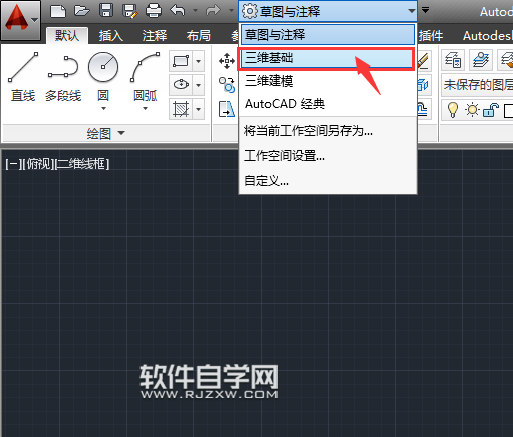Screen dimensions: 513x437
Task: Select the Rectangle draw tool
Action: coord(181,61)
